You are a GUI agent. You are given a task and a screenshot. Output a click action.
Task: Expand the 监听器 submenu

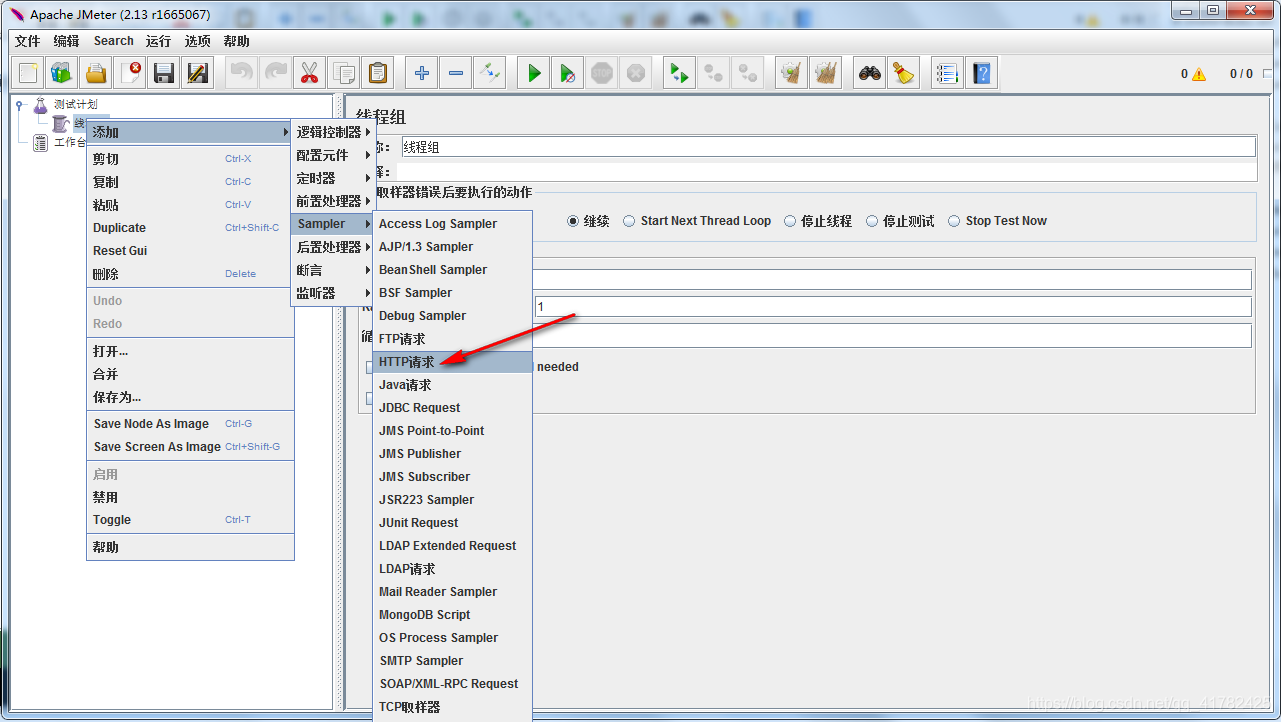[333, 293]
